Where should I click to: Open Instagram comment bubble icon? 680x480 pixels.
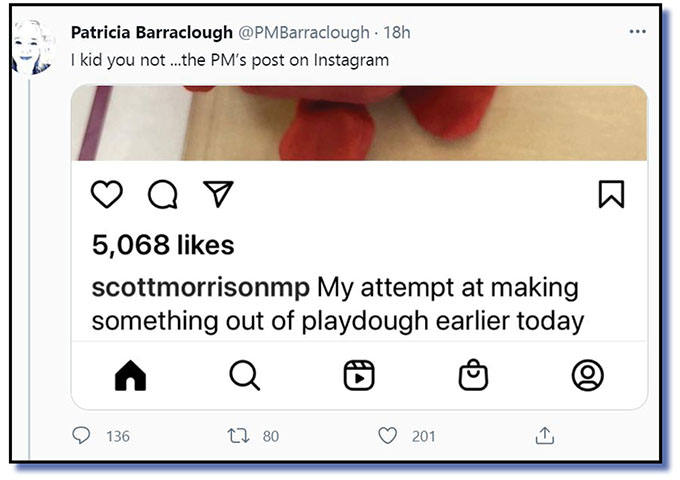pyautogui.click(x=162, y=195)
